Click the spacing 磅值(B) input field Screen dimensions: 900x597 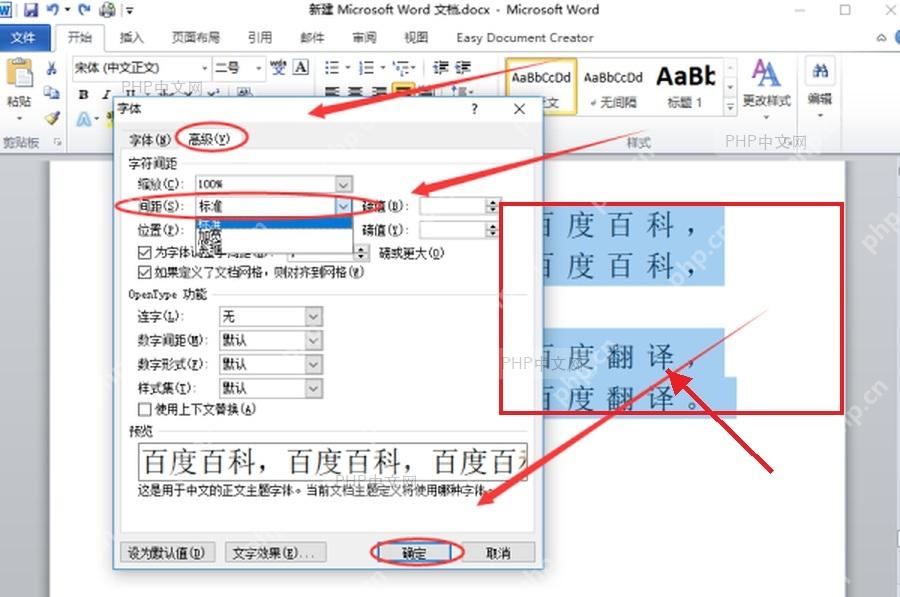(x=453, y=206)
